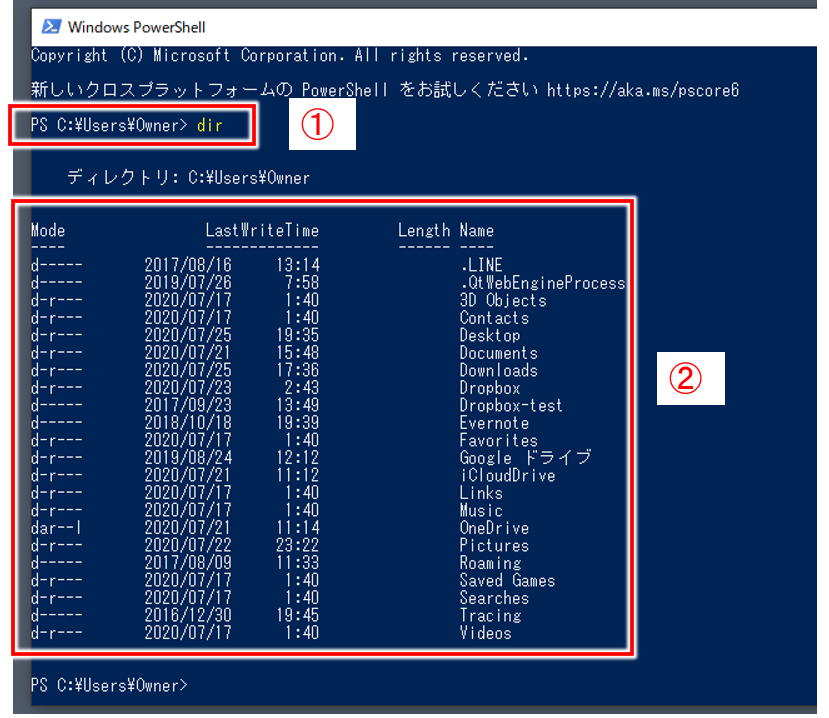Select the date "2018/10/18"

click(x=188, y=423)
